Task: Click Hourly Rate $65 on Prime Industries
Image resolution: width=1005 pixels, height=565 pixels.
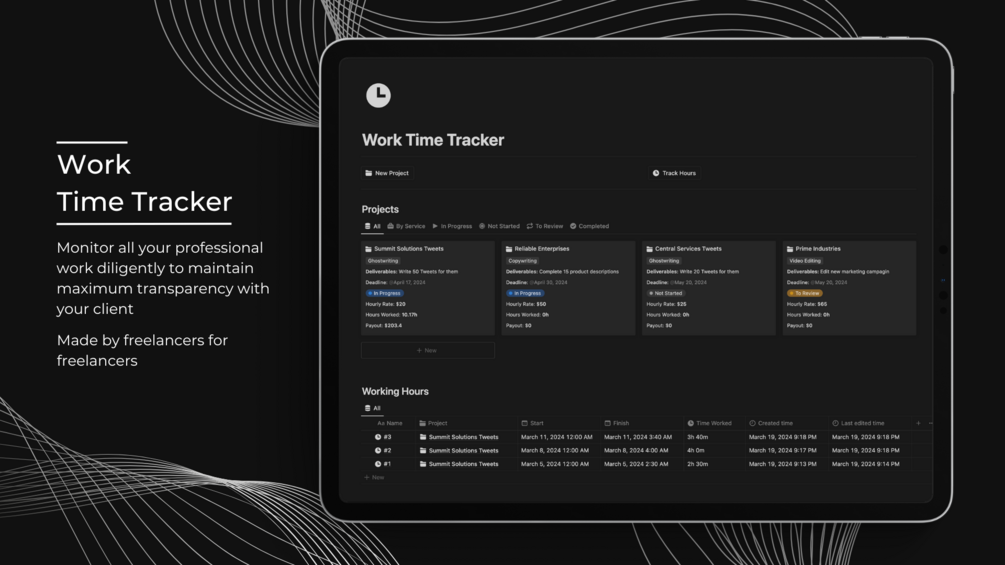Action: coord(807,304)
